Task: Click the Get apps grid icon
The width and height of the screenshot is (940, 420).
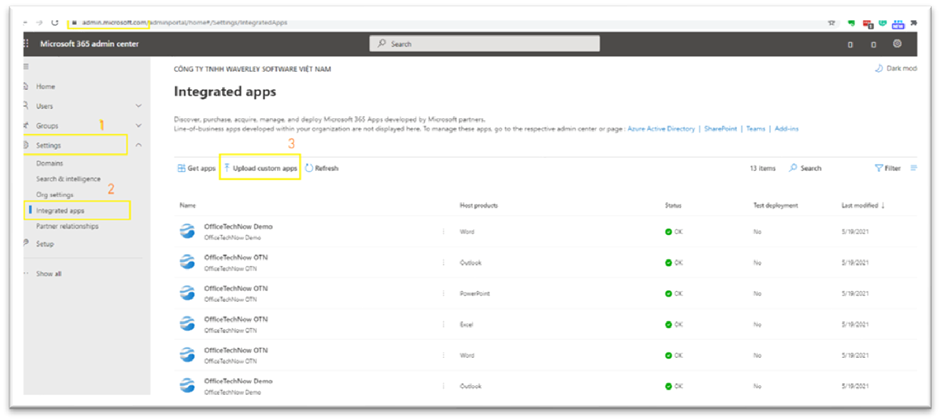Action: pos(181,168)
